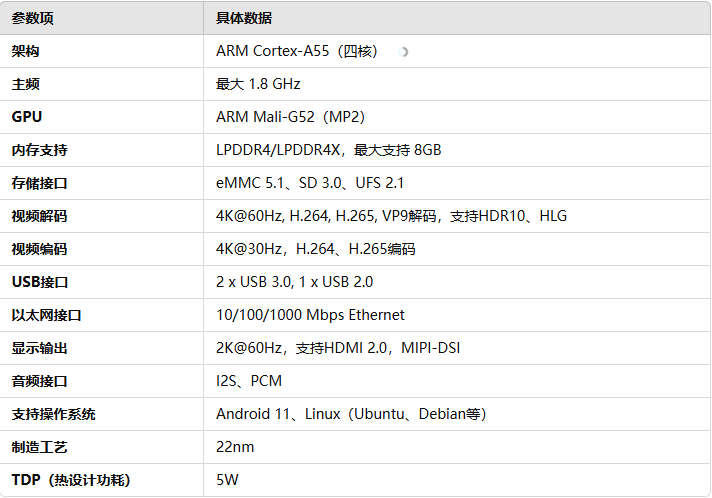Viewport: 712px width, 498px height.
Task: Click the loading spinner icon beside 四核
Action: (x=403, y=52)
